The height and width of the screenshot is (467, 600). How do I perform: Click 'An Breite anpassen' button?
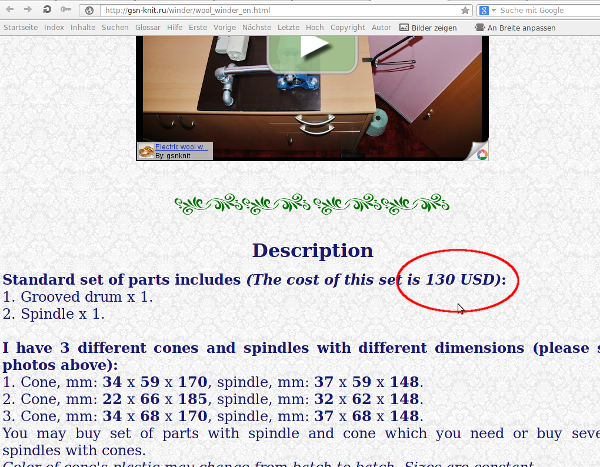pyautogui.click(x=515, y=28)
